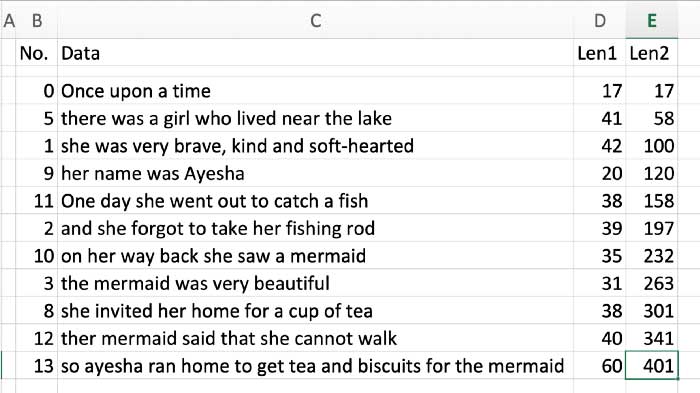Select cell containing 'Once upon a time'
The image size is (700, 393).
click(x=315, y=91)
